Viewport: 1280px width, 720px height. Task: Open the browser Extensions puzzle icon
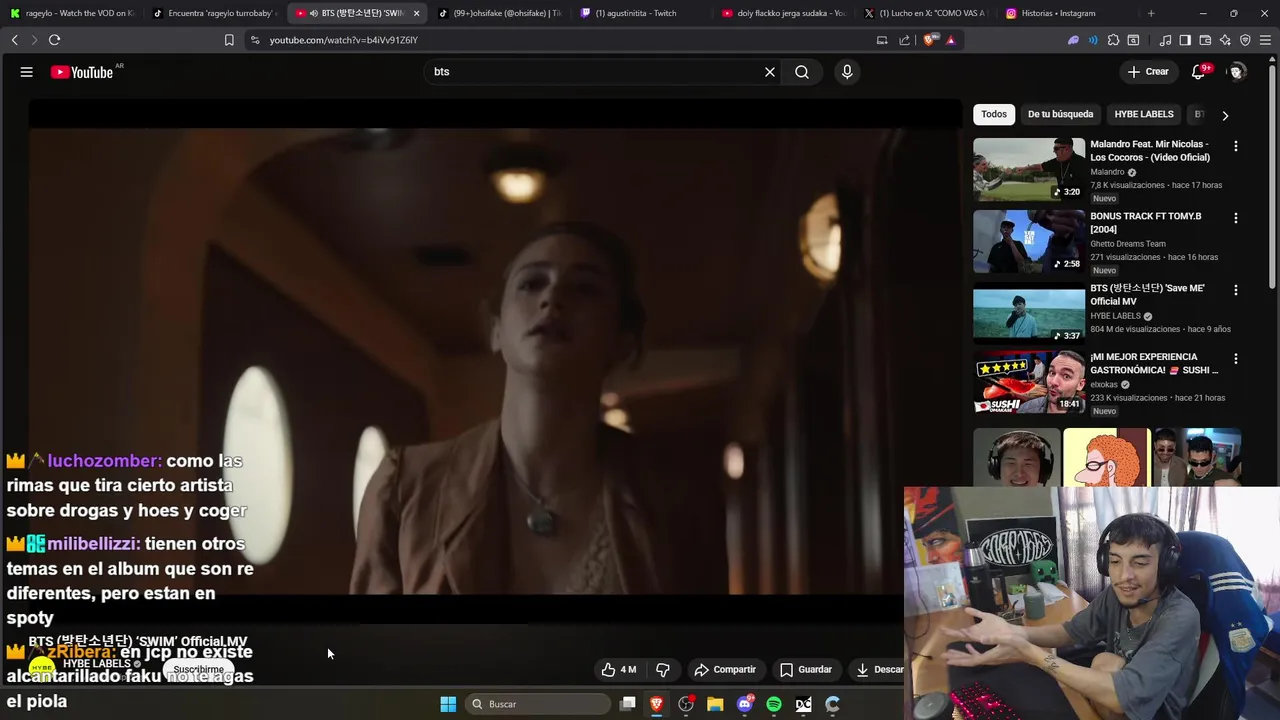pyautogui.click(x=1113, y=40)
